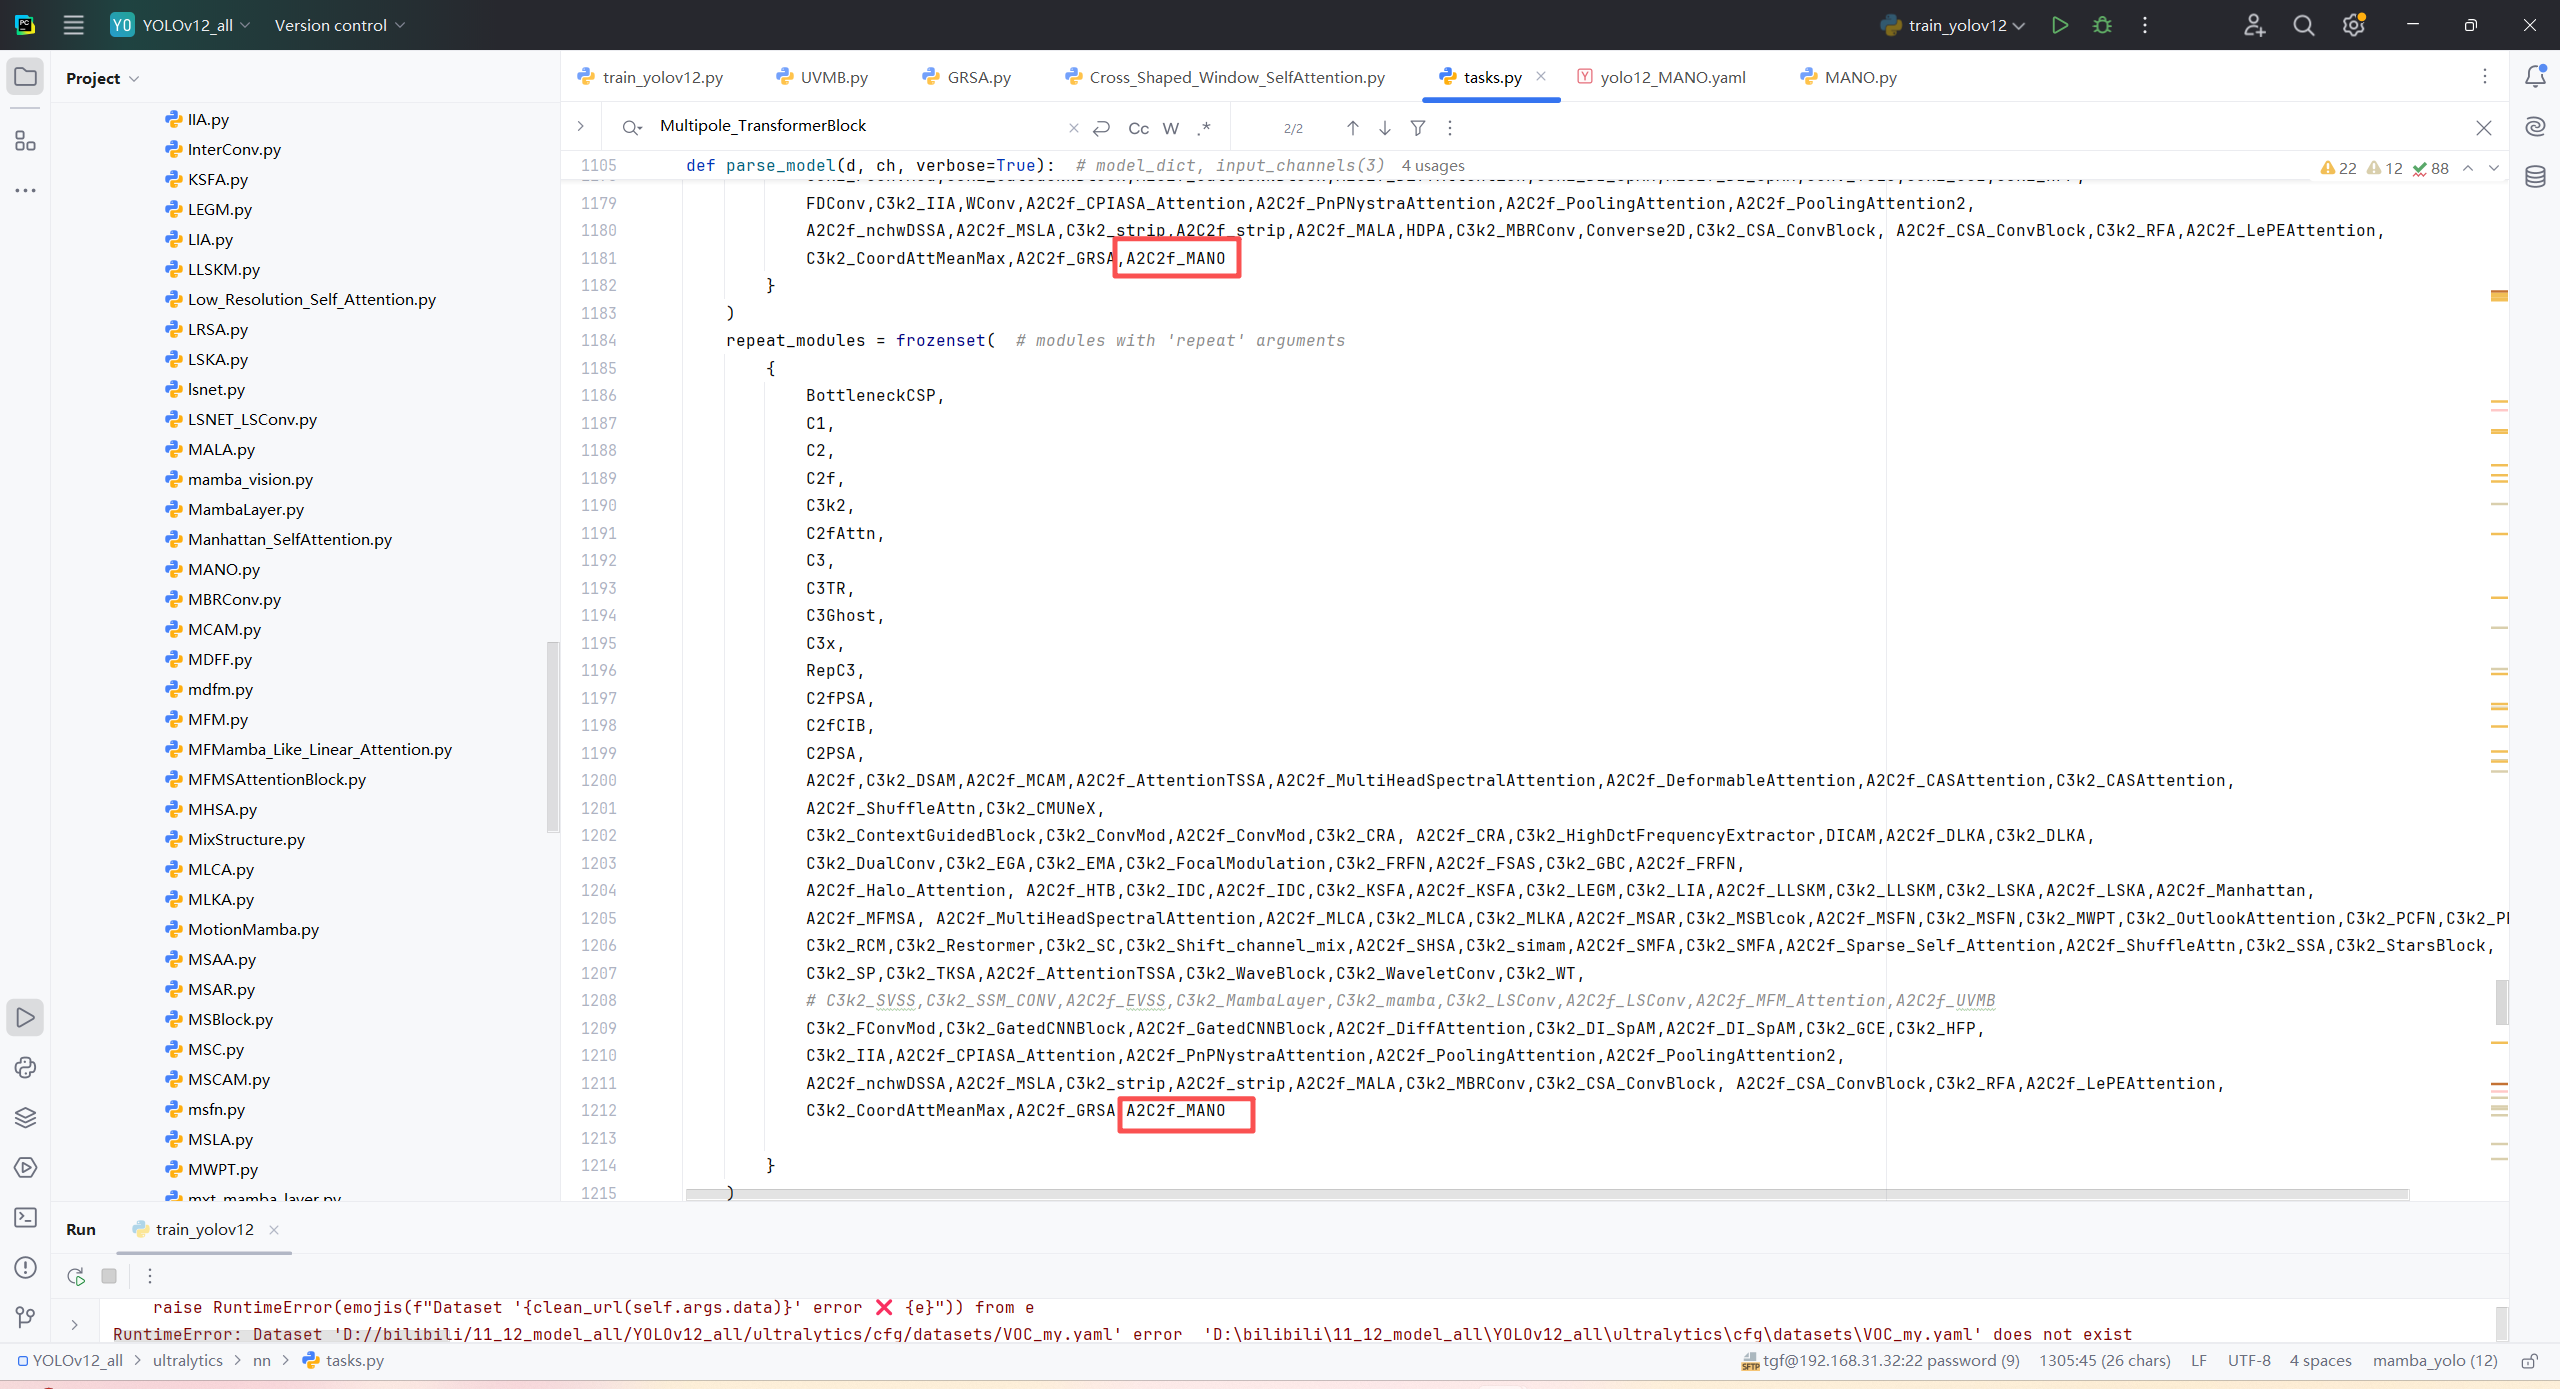Open the Python Packages tool window
The image size is (2560, 1389).
click(x=26, y=1117)
